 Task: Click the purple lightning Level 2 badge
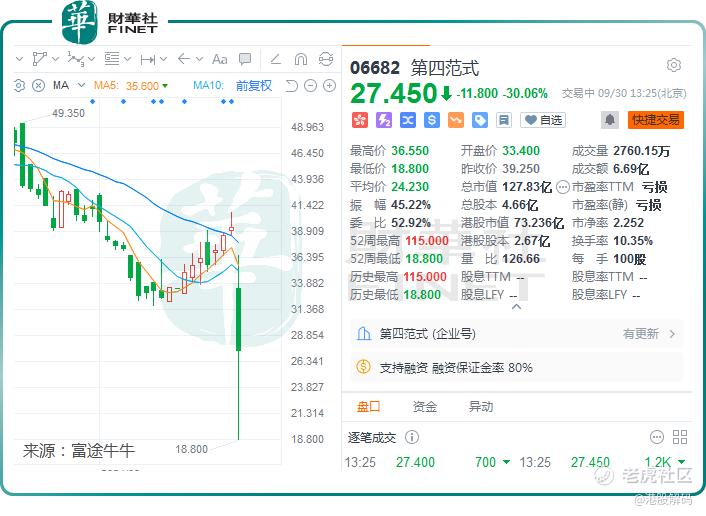point(384,120)
